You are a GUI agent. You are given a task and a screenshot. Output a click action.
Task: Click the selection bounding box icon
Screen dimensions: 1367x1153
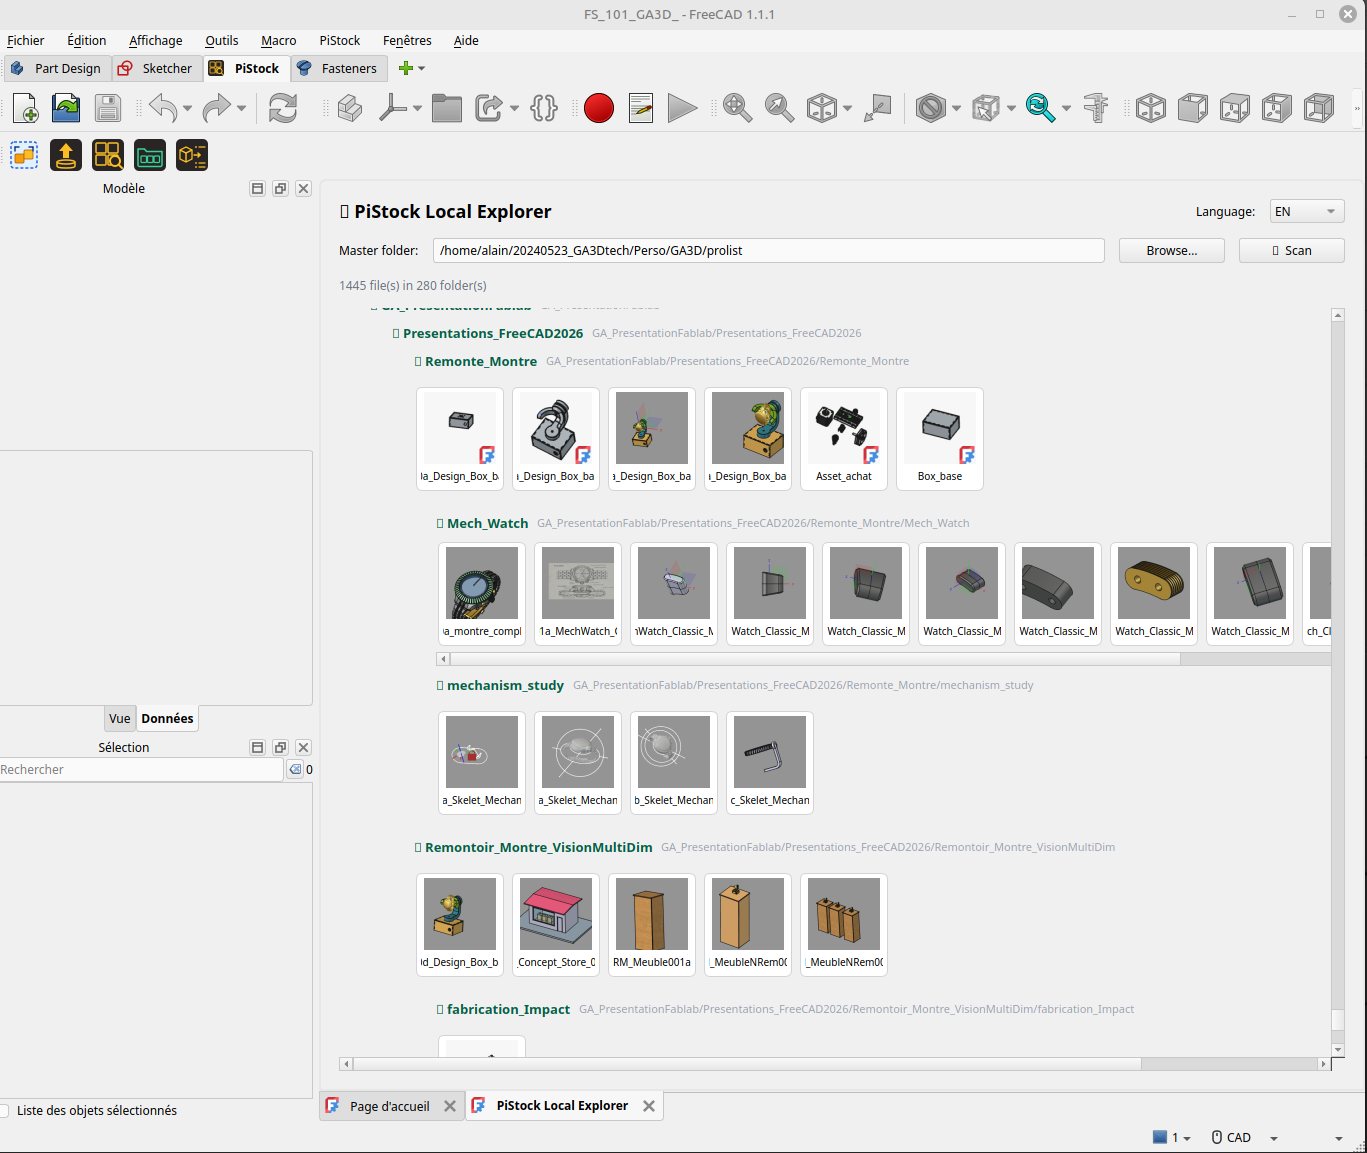coord(985,108)
